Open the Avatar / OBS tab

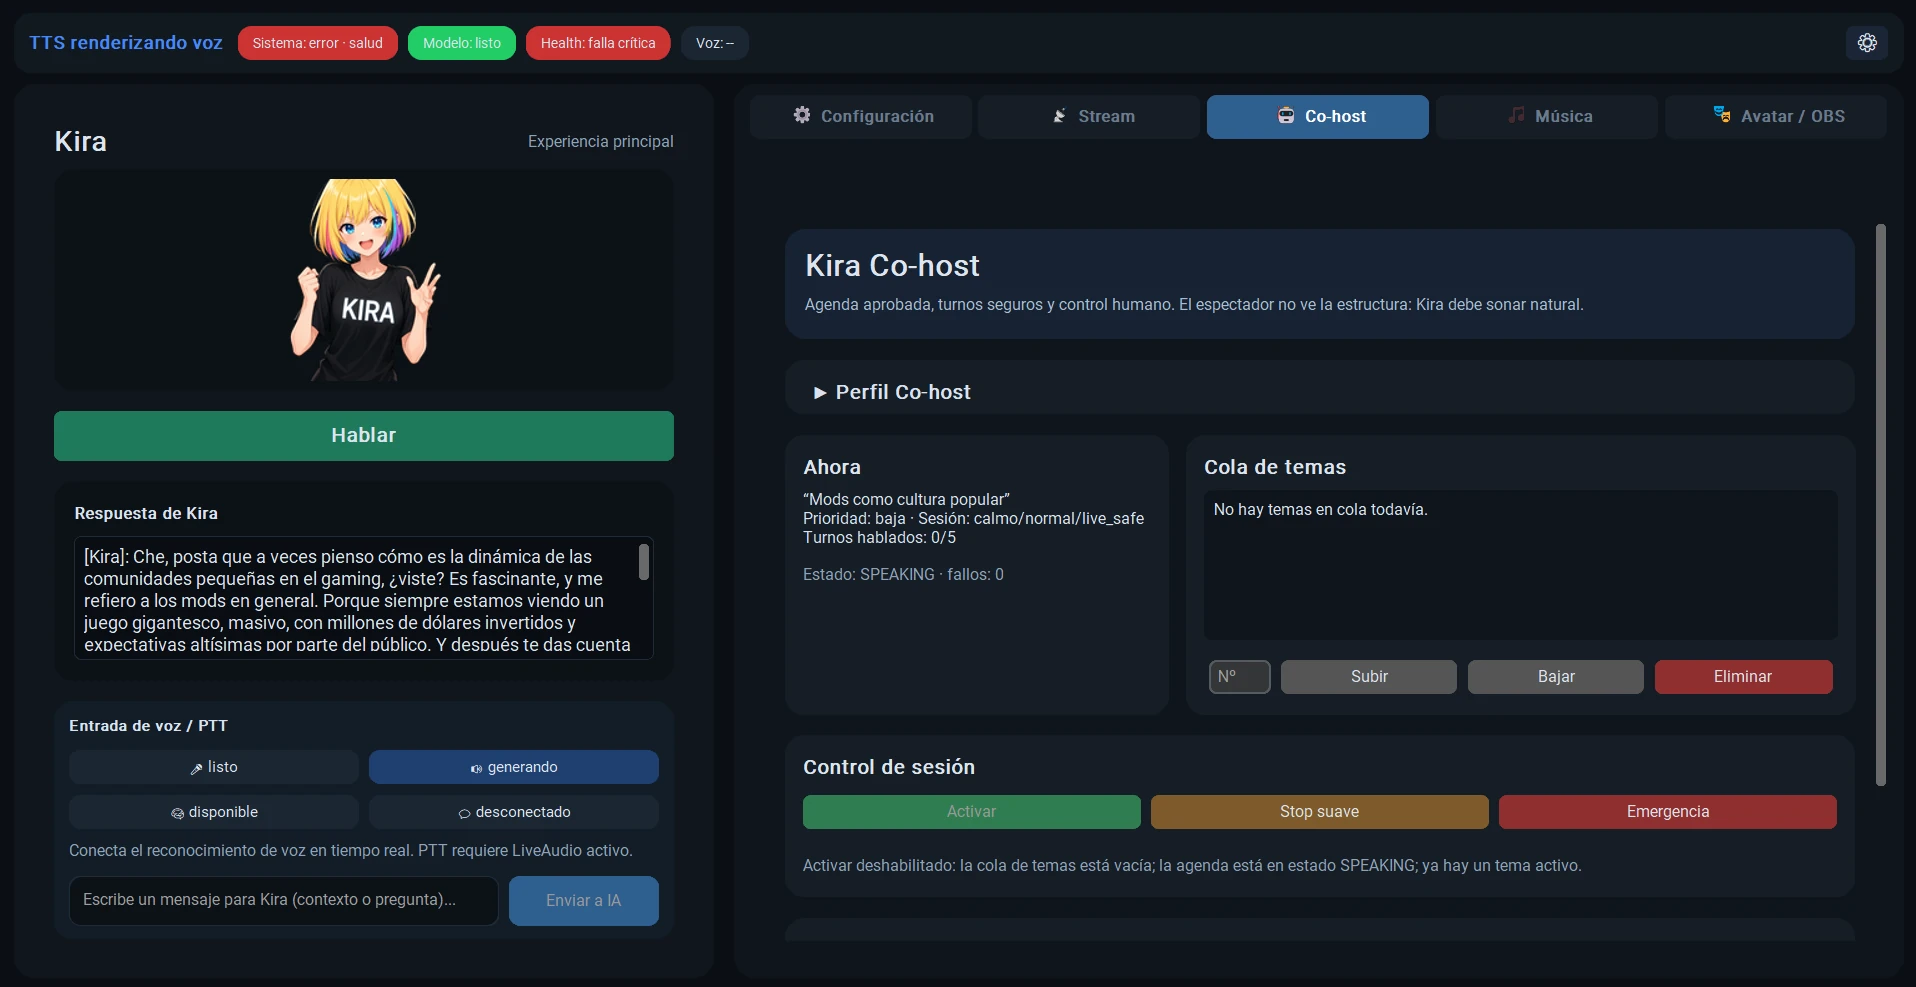[x=1776, y=116]
